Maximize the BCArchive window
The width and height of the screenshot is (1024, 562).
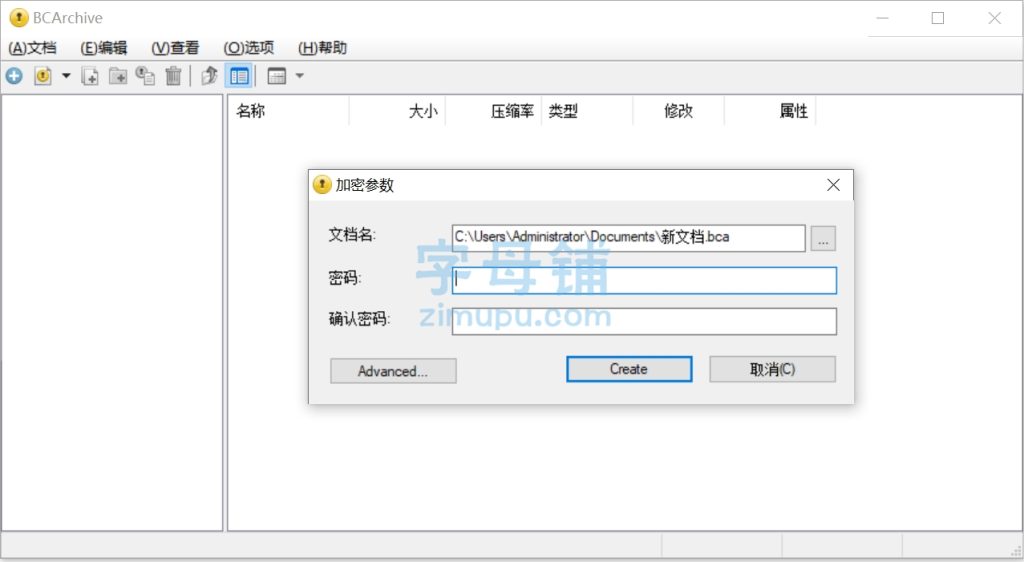point(938,18)
